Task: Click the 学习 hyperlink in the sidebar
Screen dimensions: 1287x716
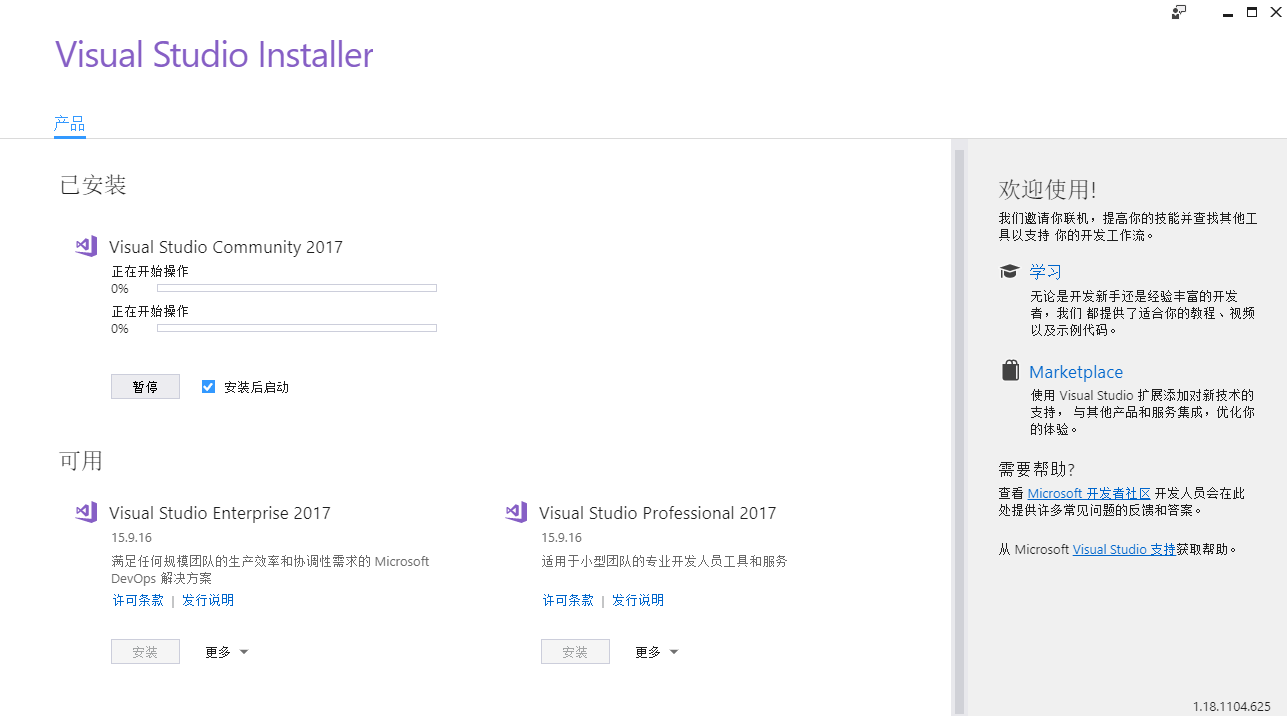Action: (1044, 270)
